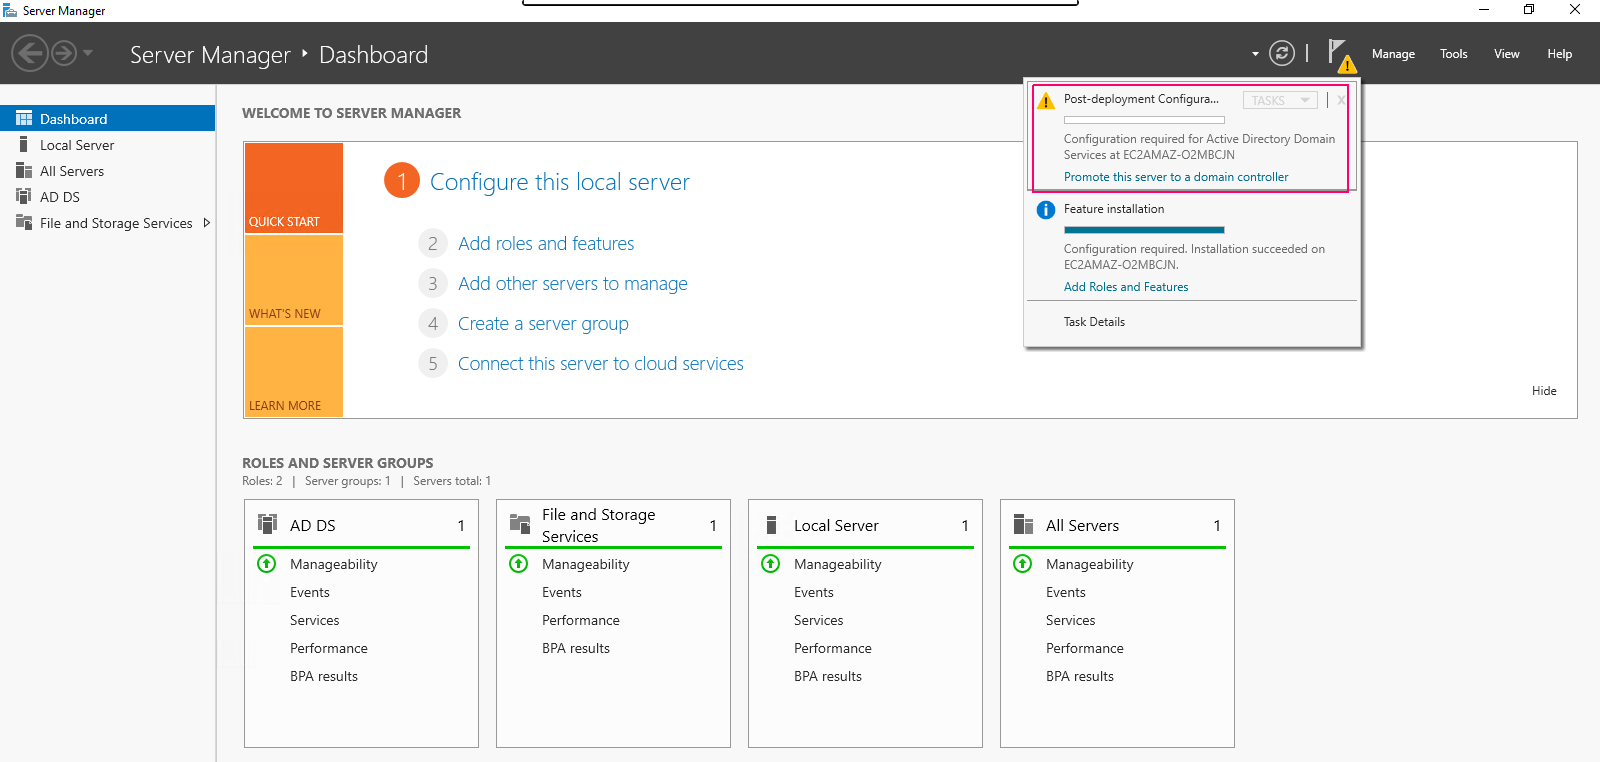The width and height of the screenshot is (1600, 762).
Task: Hide the welcome tile
Action: (1544, 391)
